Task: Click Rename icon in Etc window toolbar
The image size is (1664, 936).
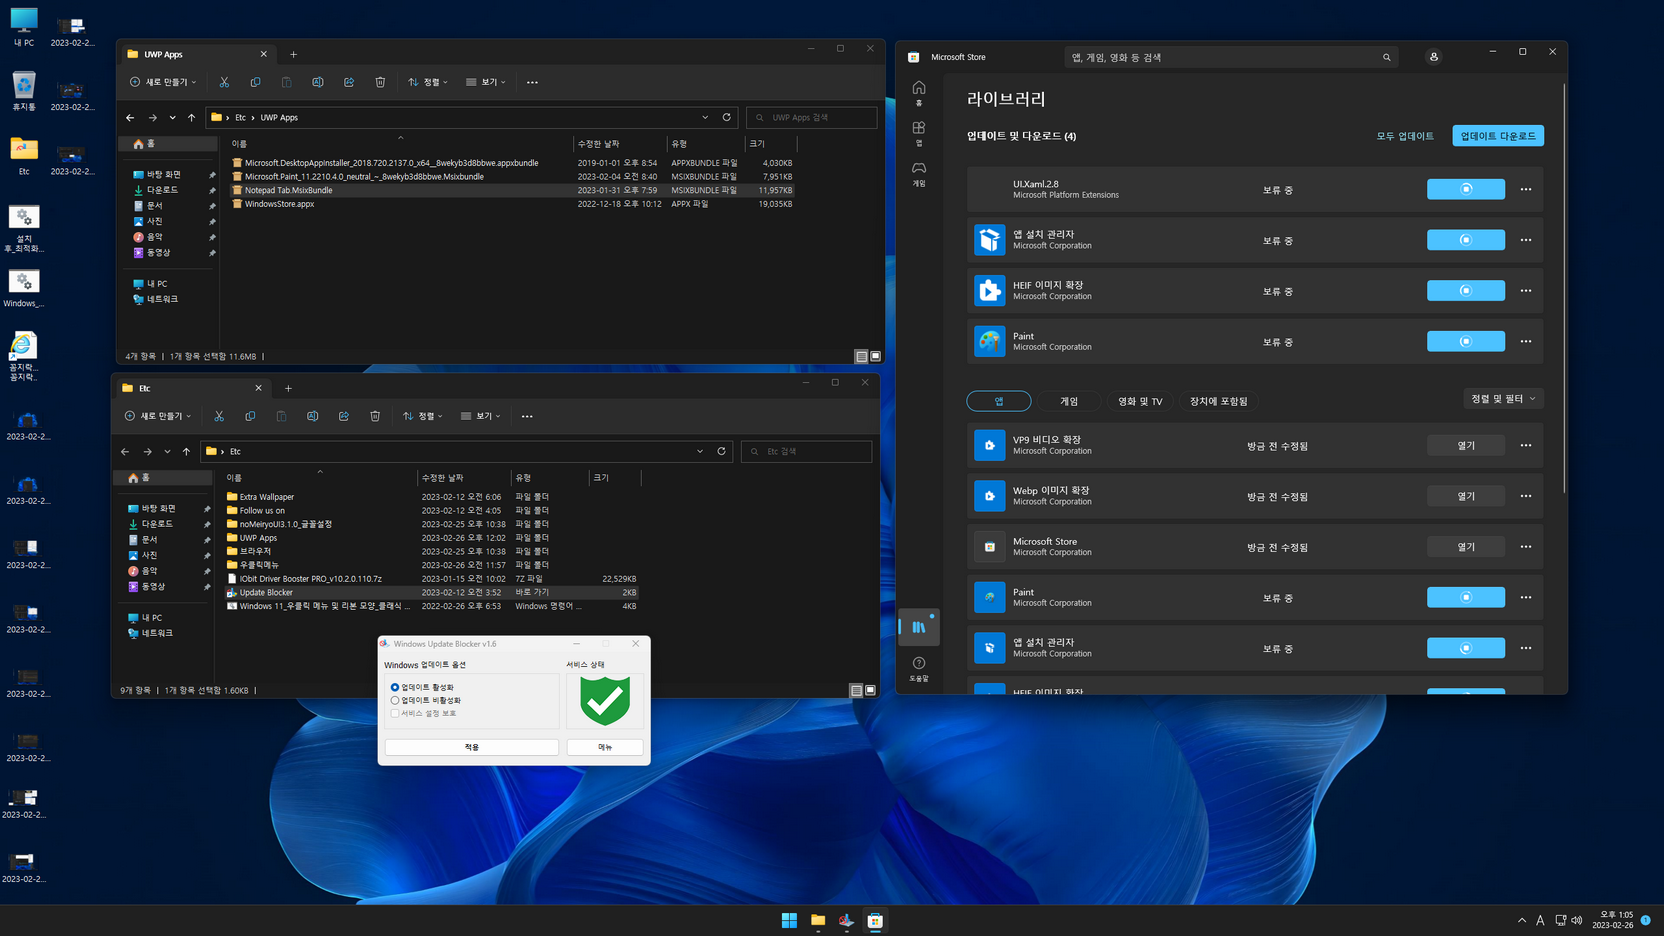Action: [313, 416]
